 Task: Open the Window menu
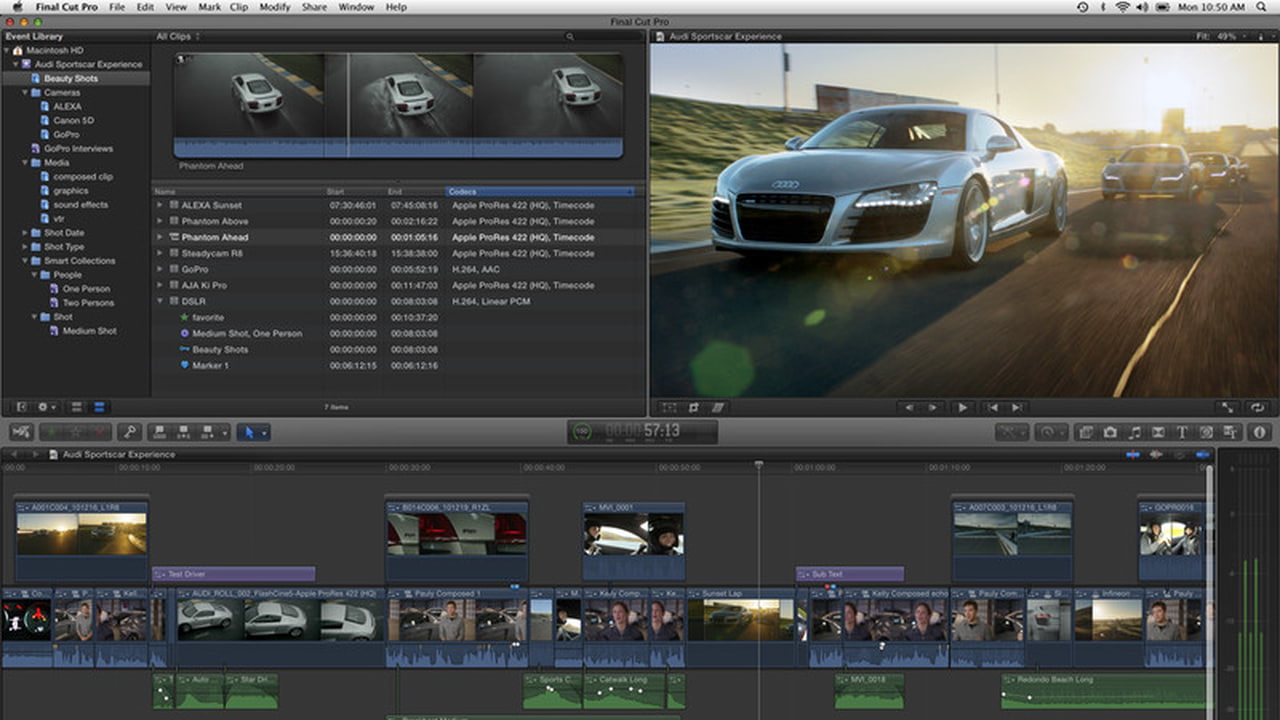click(x=356, y=7)
